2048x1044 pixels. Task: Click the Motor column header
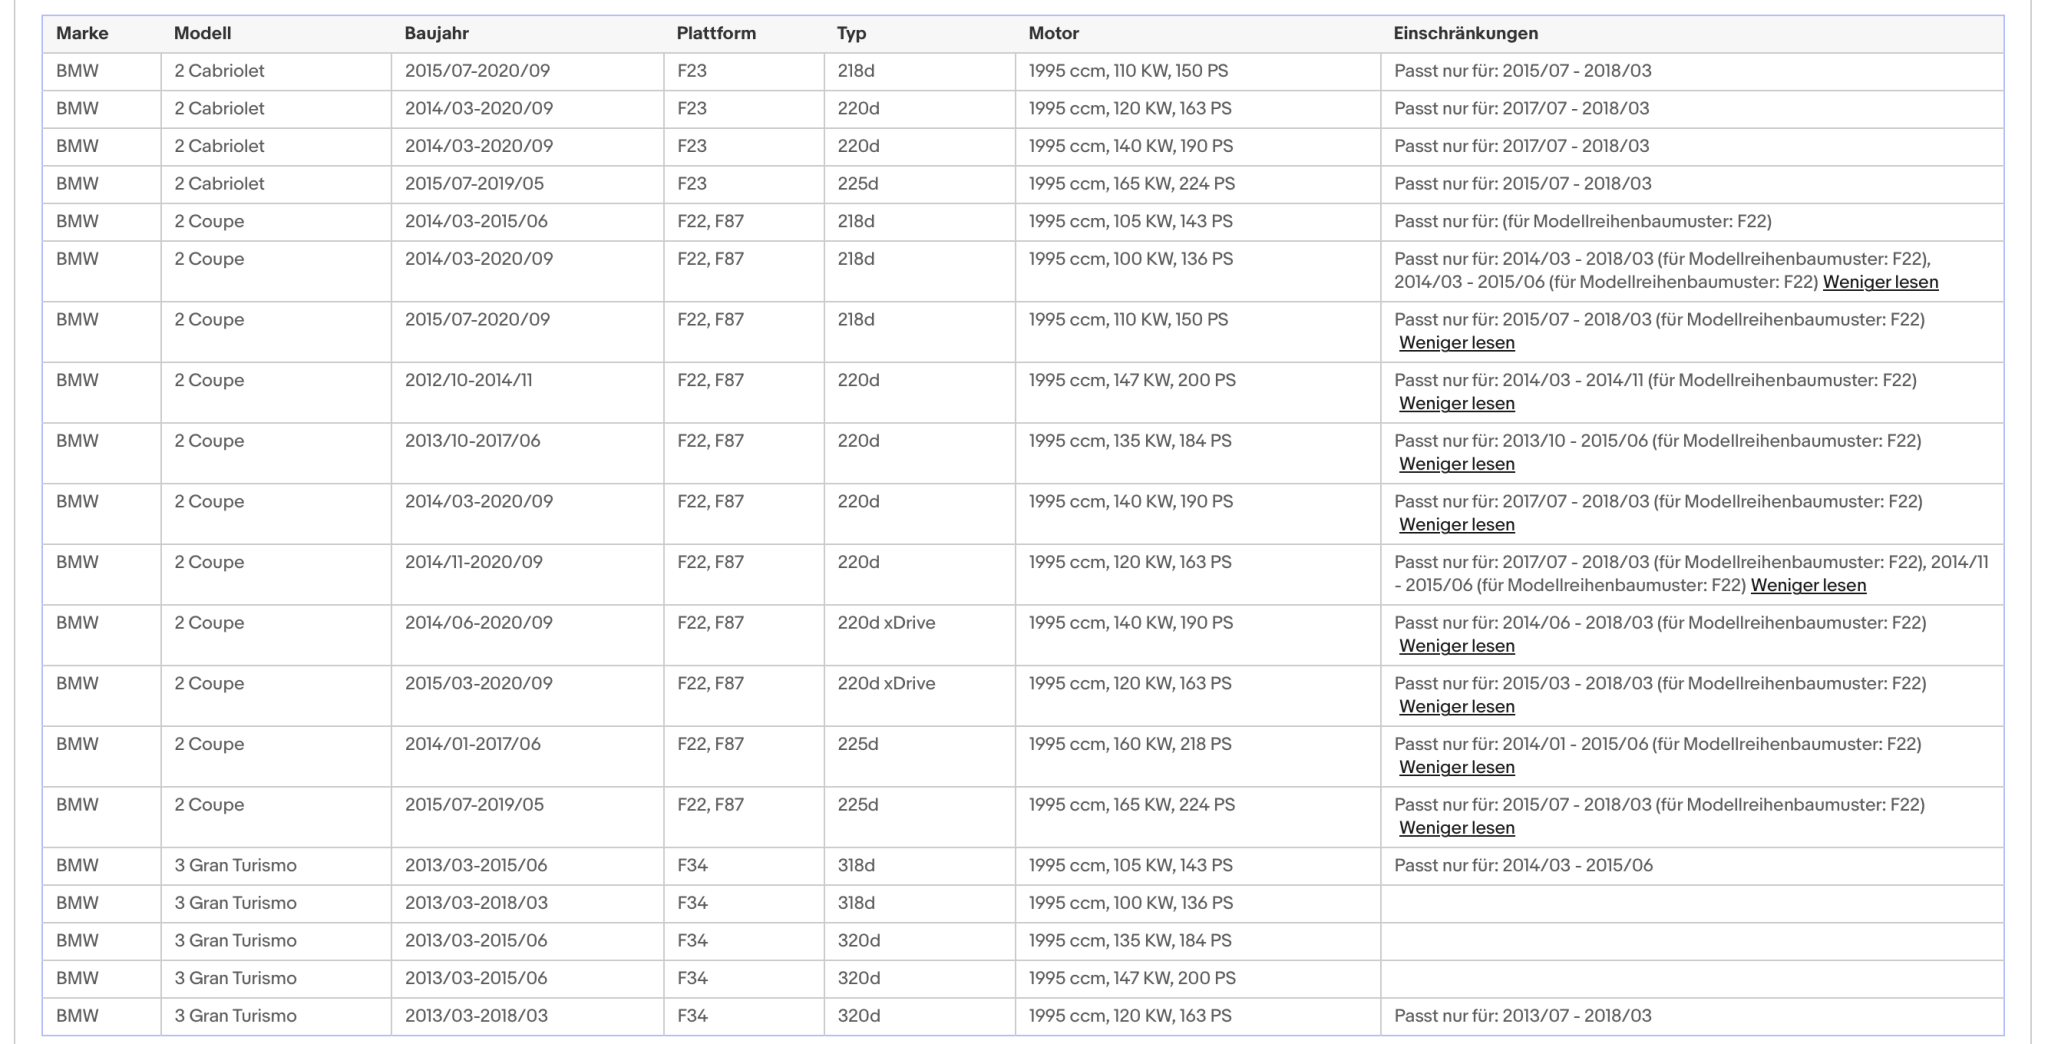coord(1054,33)
